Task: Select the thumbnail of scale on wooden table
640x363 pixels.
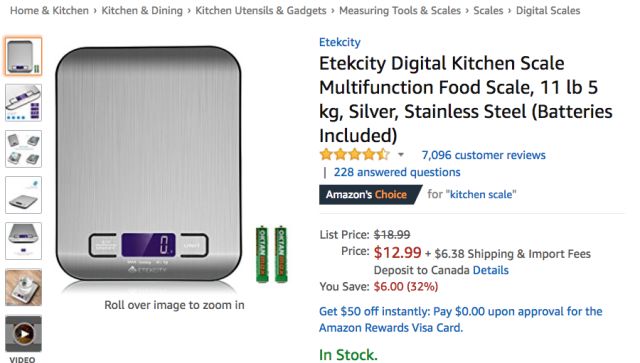Action: click(x=23, y=287)
